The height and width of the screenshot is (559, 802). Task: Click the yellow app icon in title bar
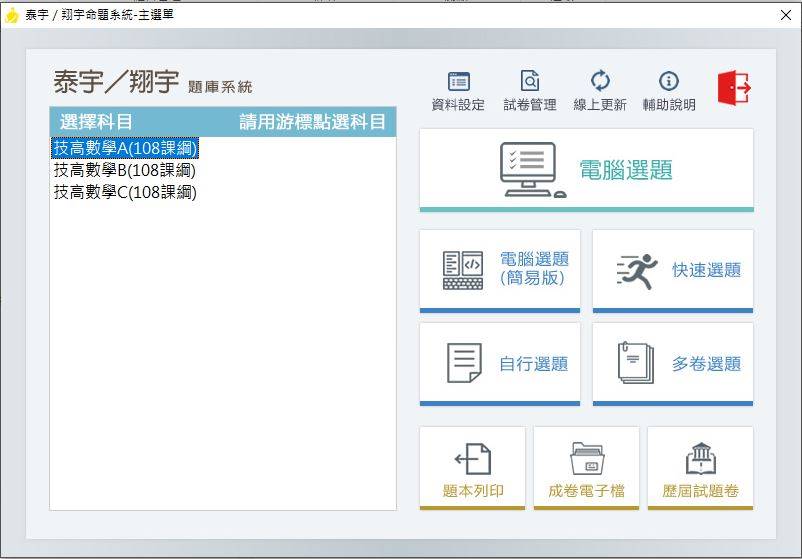click(x=11, y=15)
